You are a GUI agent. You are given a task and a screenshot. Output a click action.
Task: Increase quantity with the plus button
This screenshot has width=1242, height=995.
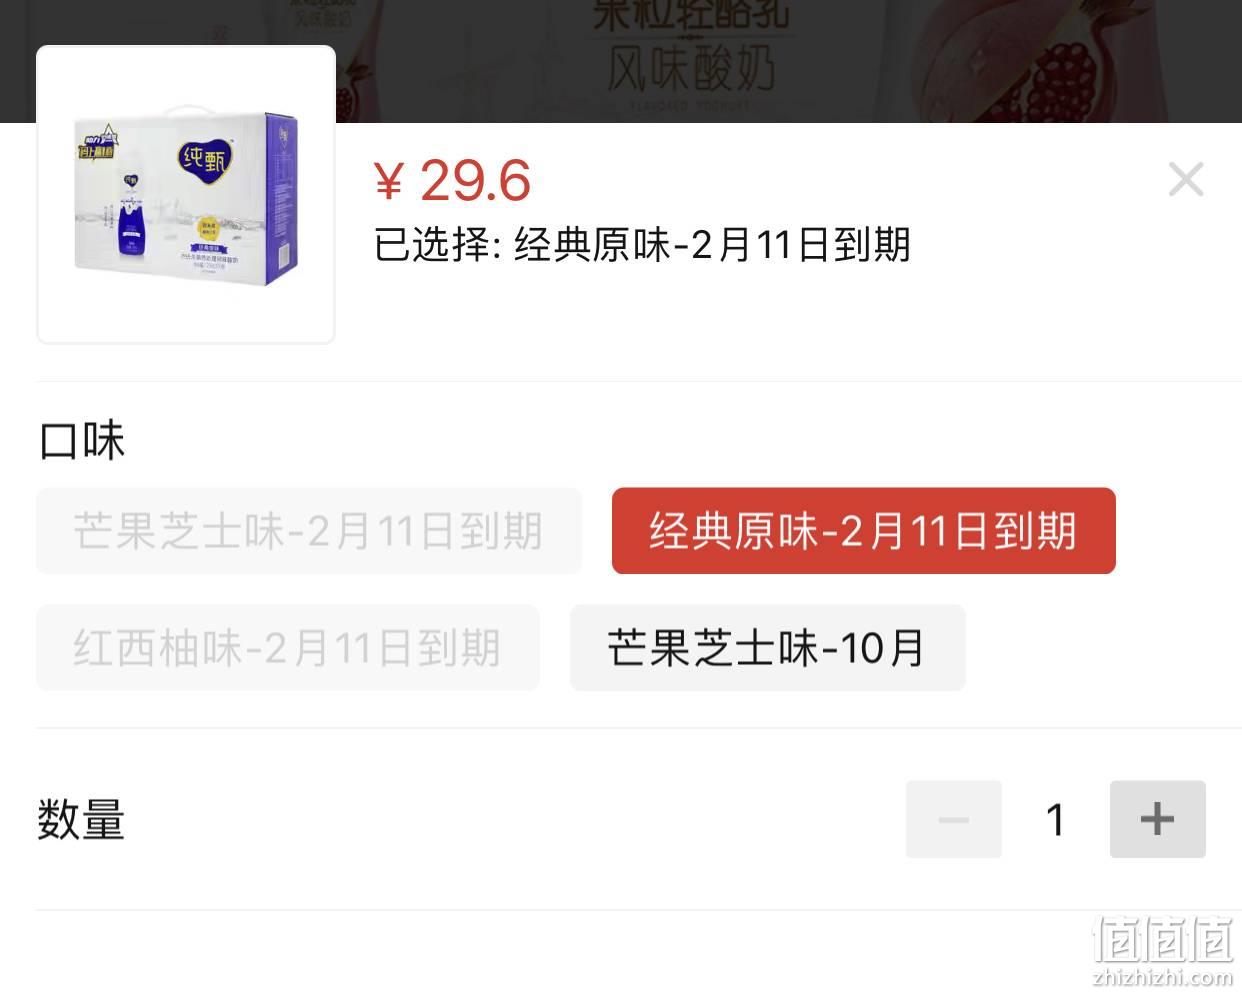1157,819
